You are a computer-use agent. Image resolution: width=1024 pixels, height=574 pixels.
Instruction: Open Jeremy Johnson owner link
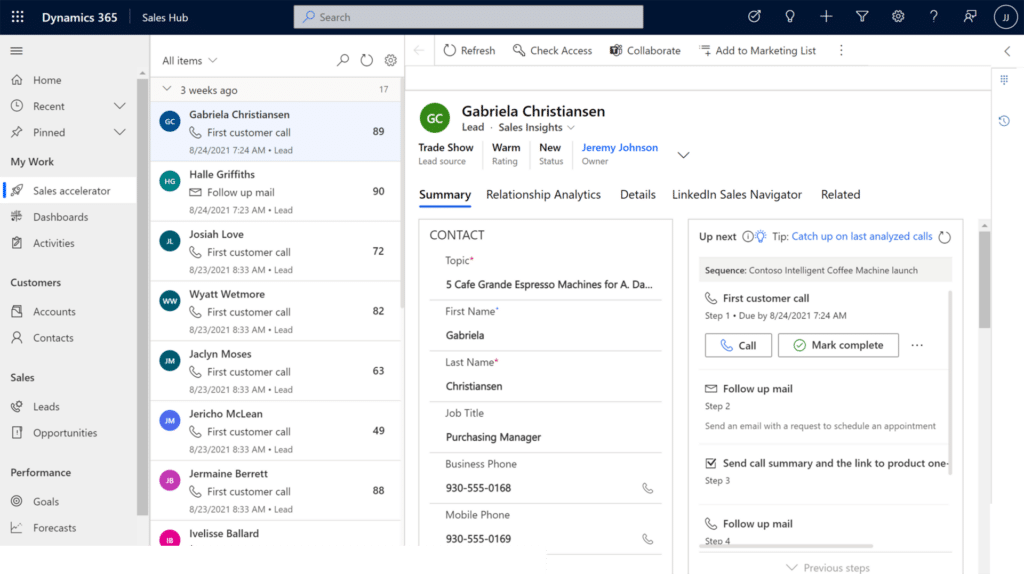(x=620, y=148)
